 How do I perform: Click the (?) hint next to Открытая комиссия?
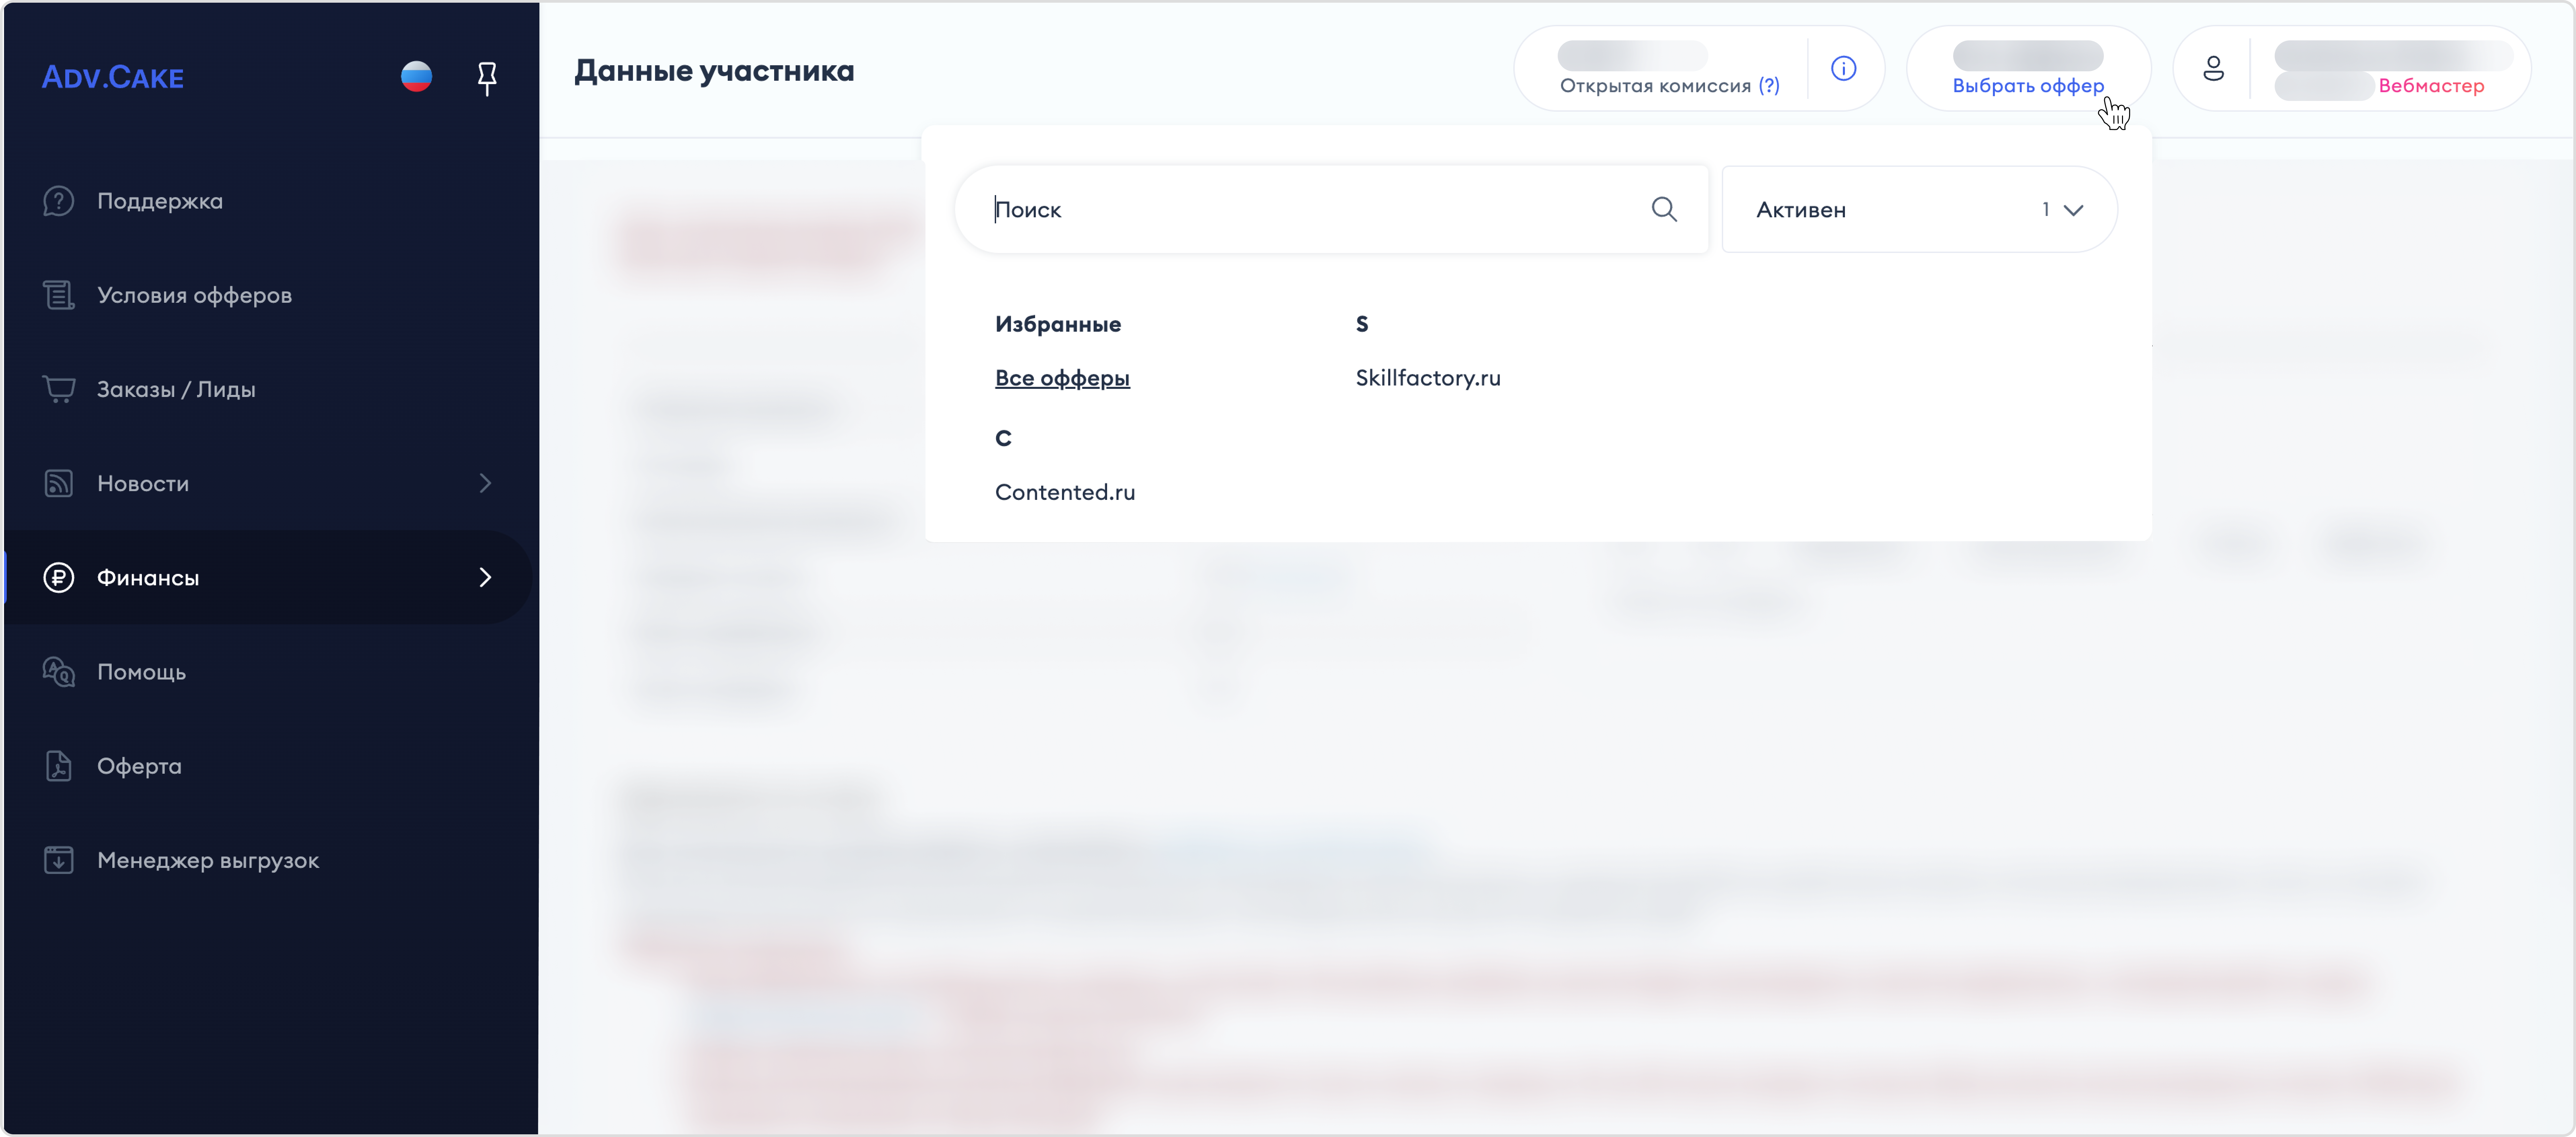pyautogui.click(x=1769, y=86)
